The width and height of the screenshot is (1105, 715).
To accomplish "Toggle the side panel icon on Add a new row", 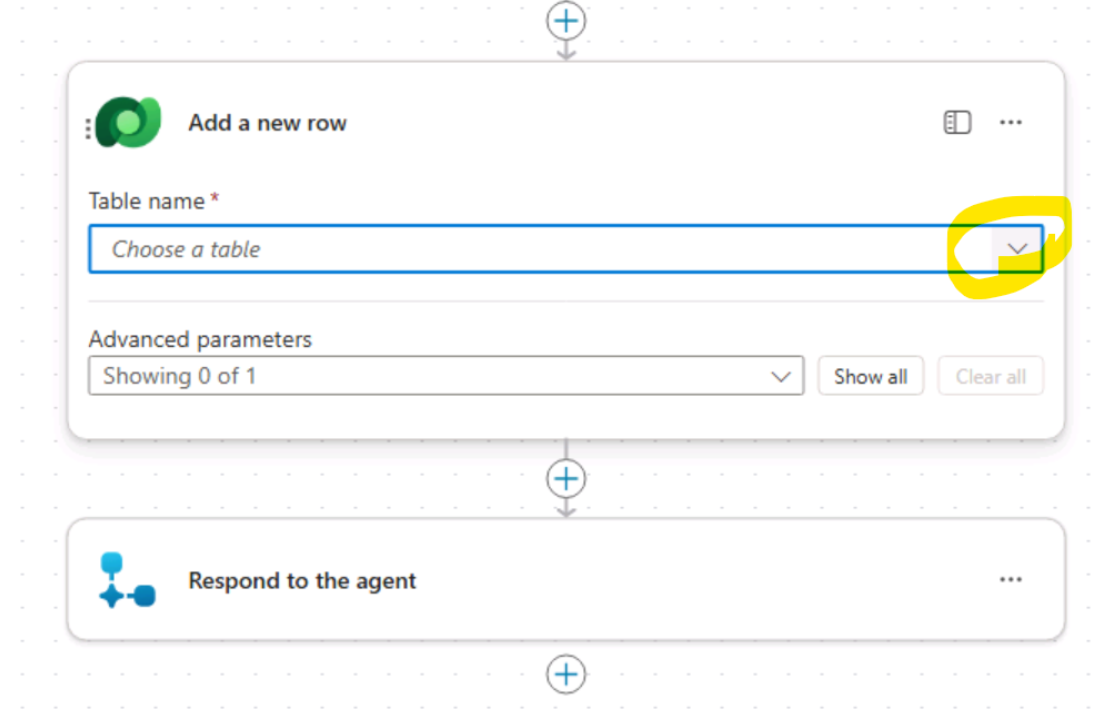I will 957,122.
